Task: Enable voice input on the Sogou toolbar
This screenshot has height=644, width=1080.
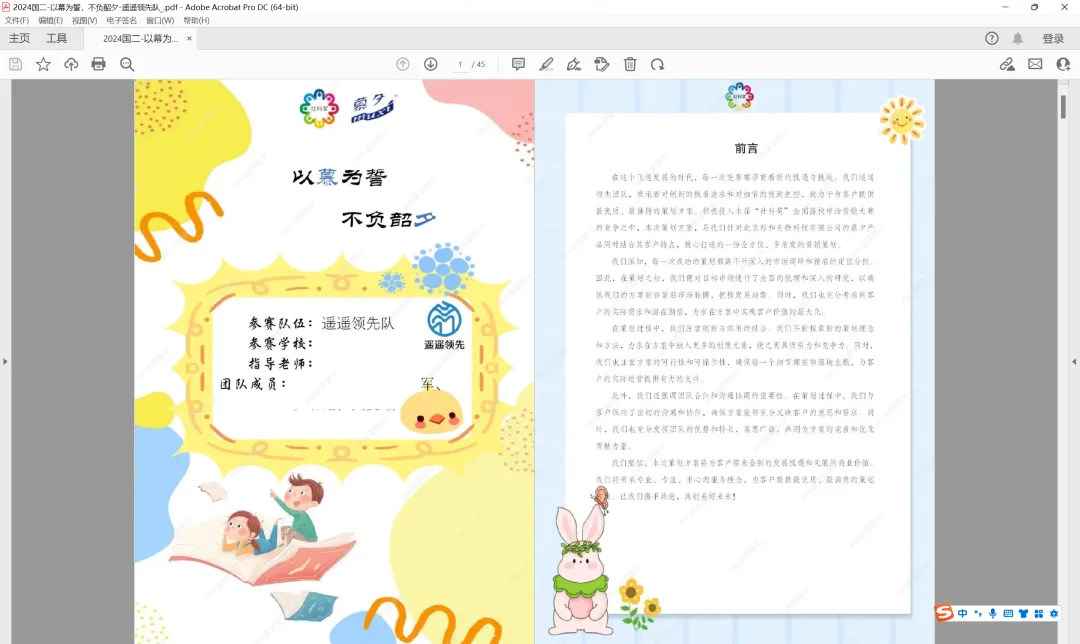Action: (x=991, y=613)
